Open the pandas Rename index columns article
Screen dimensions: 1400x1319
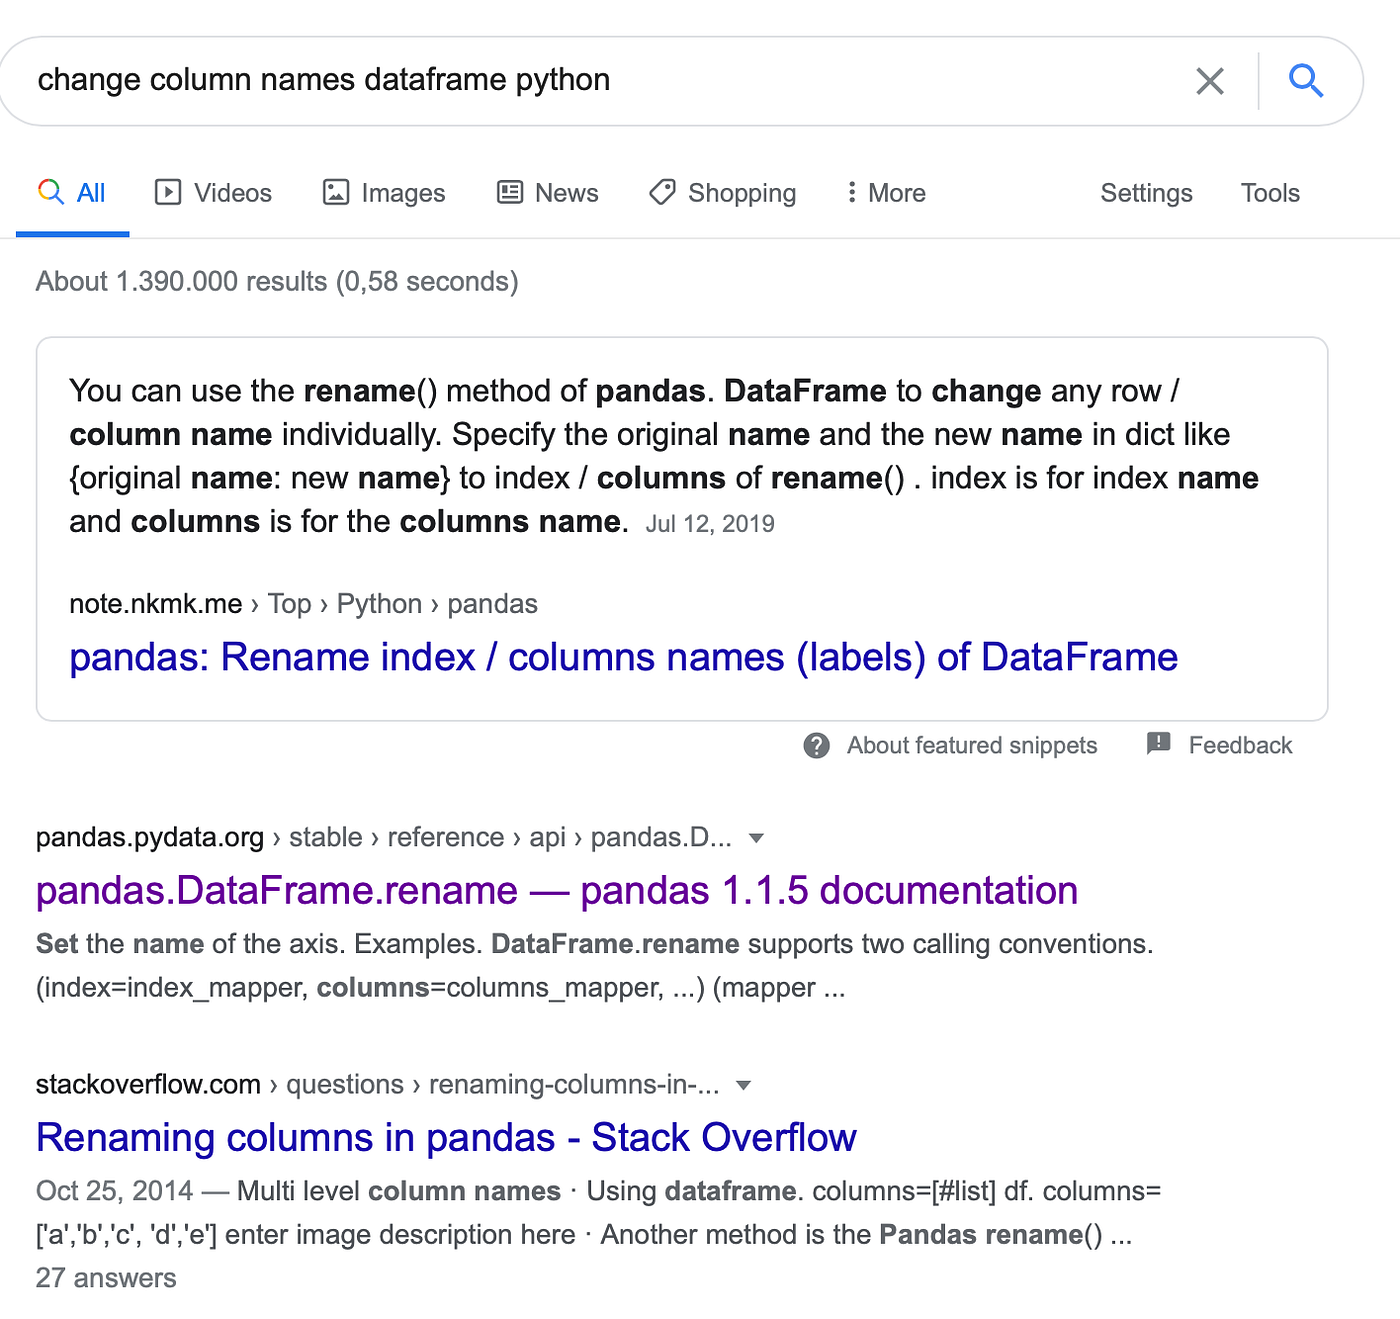point(623,657)
